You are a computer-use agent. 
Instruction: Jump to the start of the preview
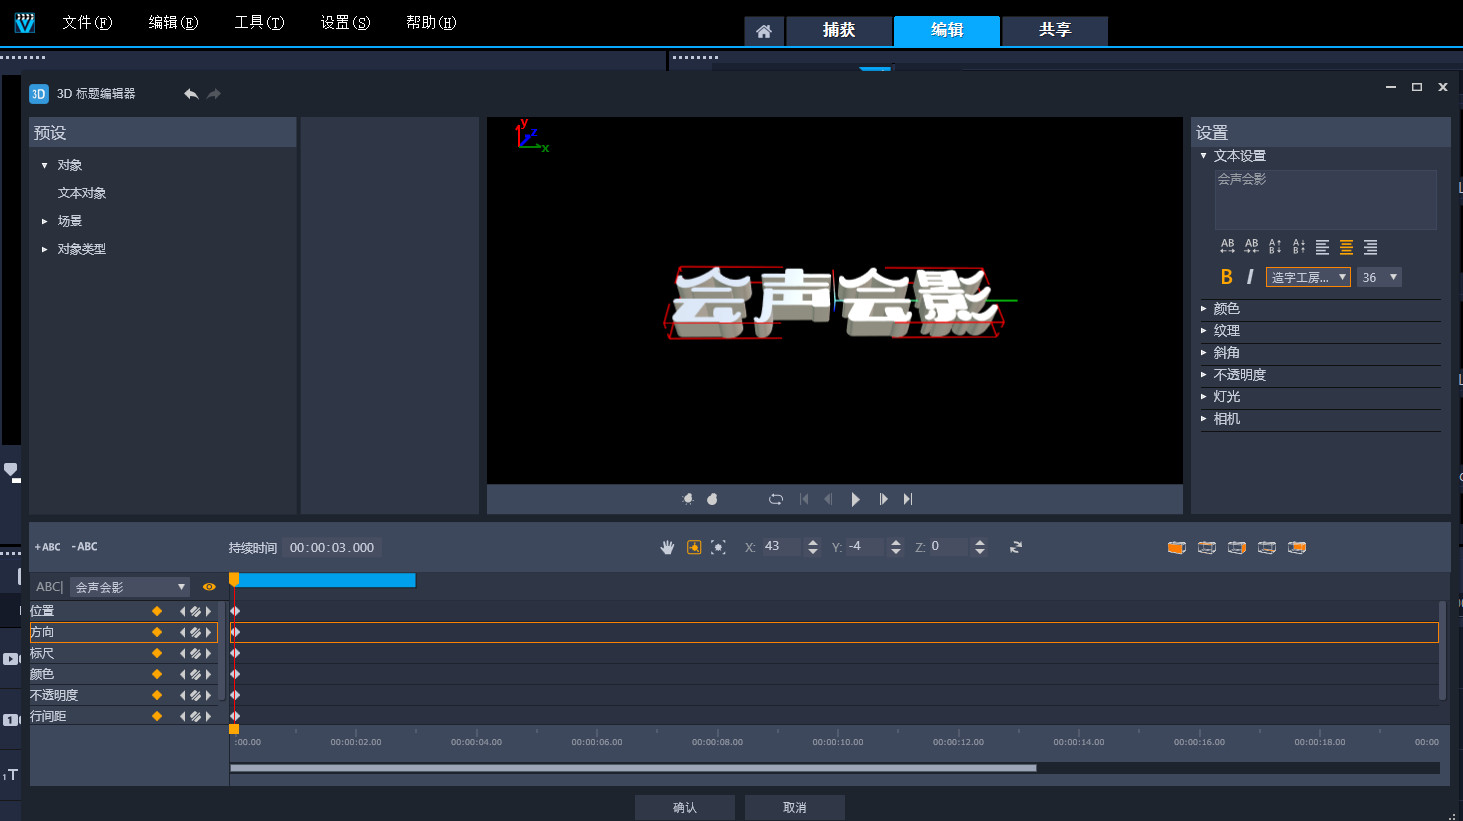tap(804, 499)
